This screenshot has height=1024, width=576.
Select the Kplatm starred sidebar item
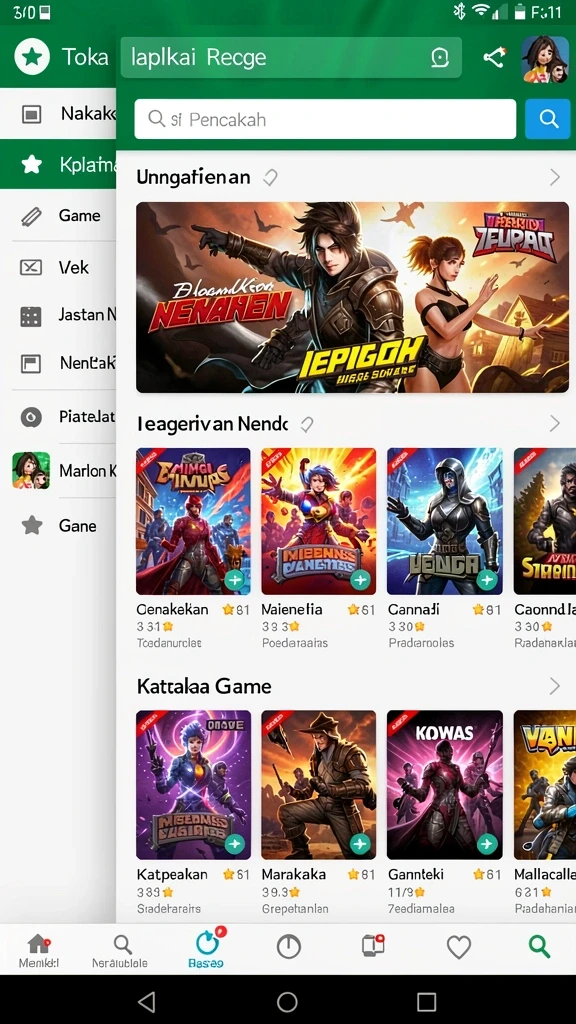tap(58, 164)
